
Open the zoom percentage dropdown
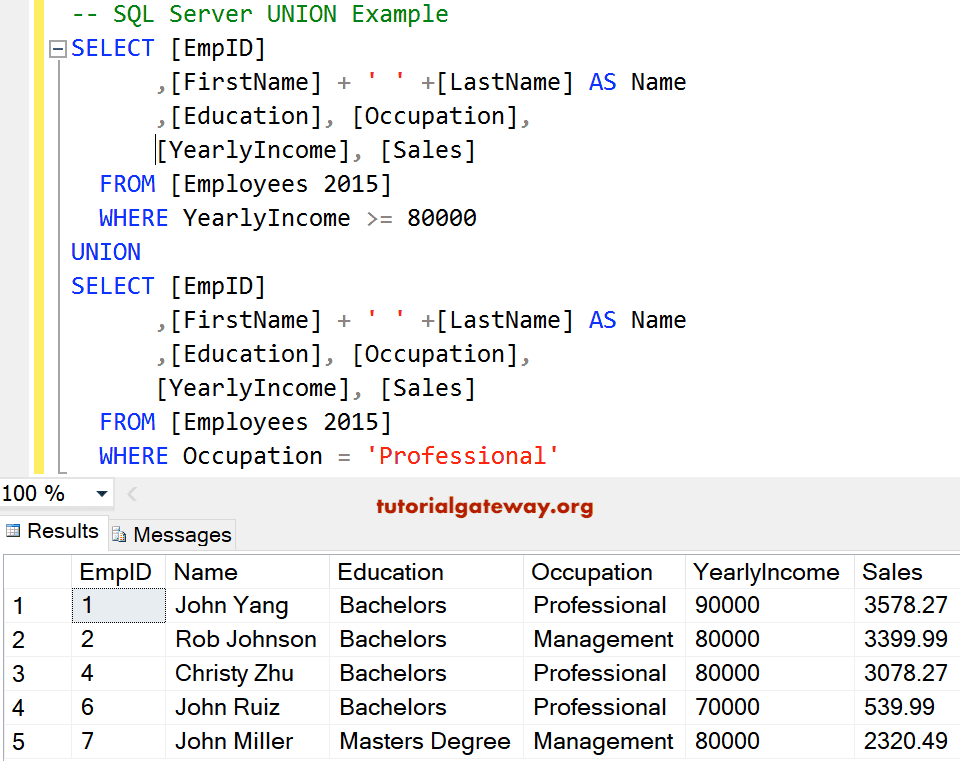coord(100,492)
